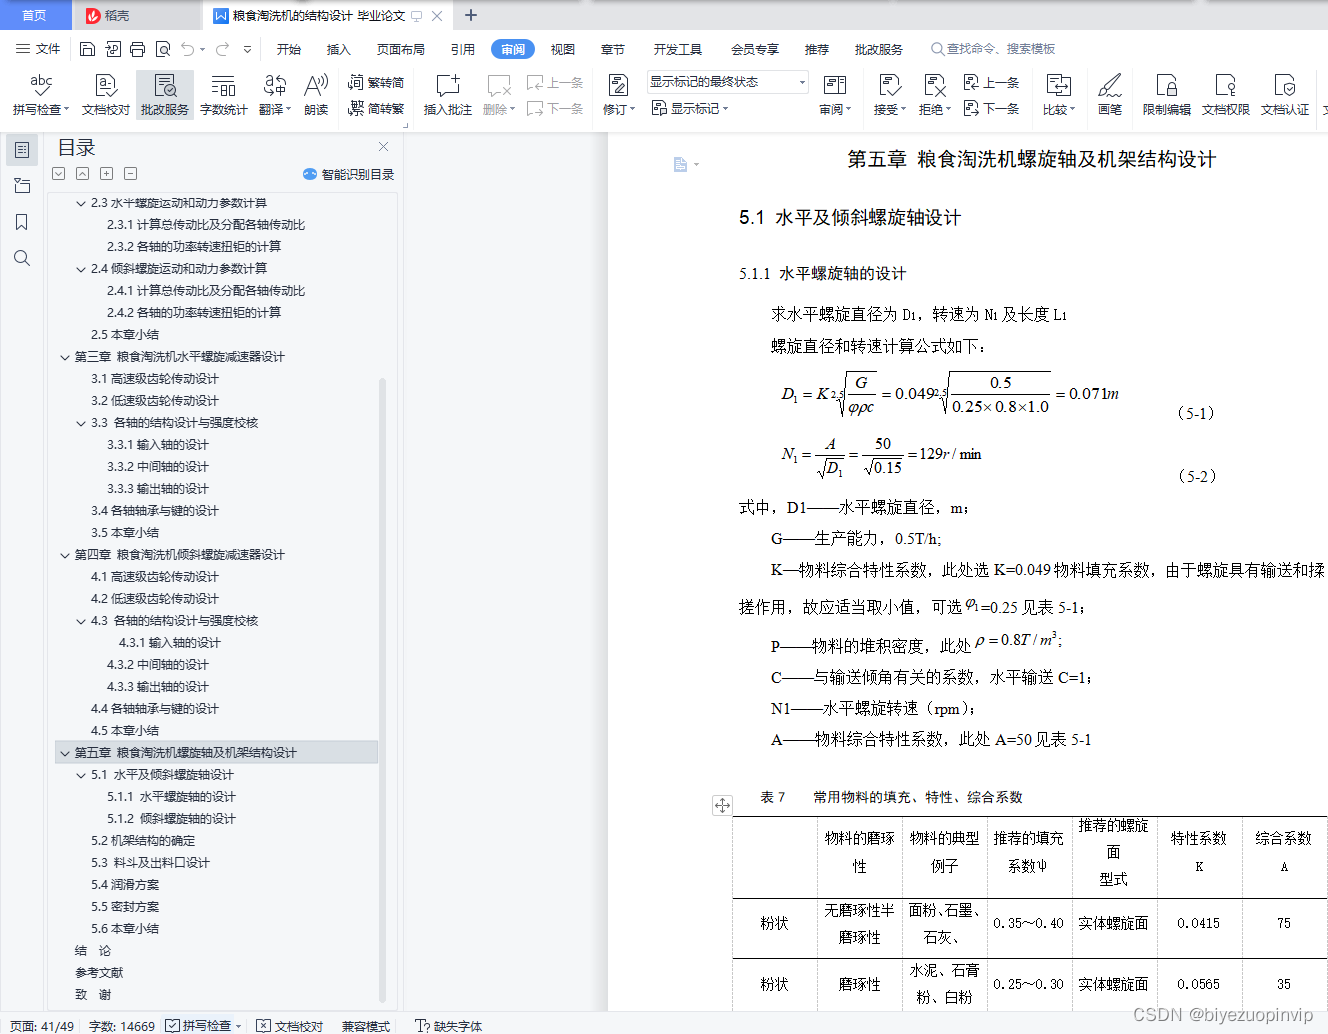
Task: Click 缺失字体 in status bar
Action: tap(449, 1026)
